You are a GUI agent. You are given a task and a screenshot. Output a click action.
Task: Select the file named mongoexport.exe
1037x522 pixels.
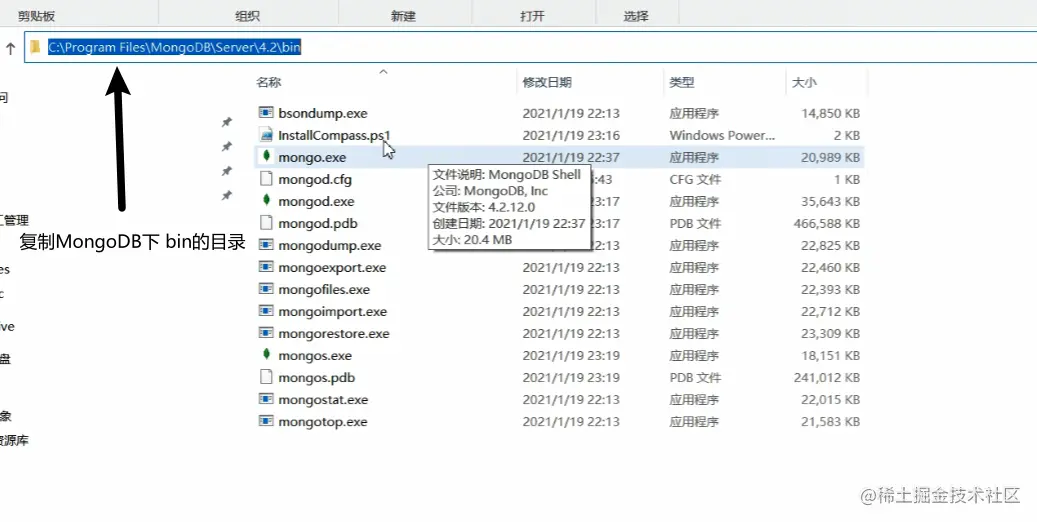[x=332, y=268]
